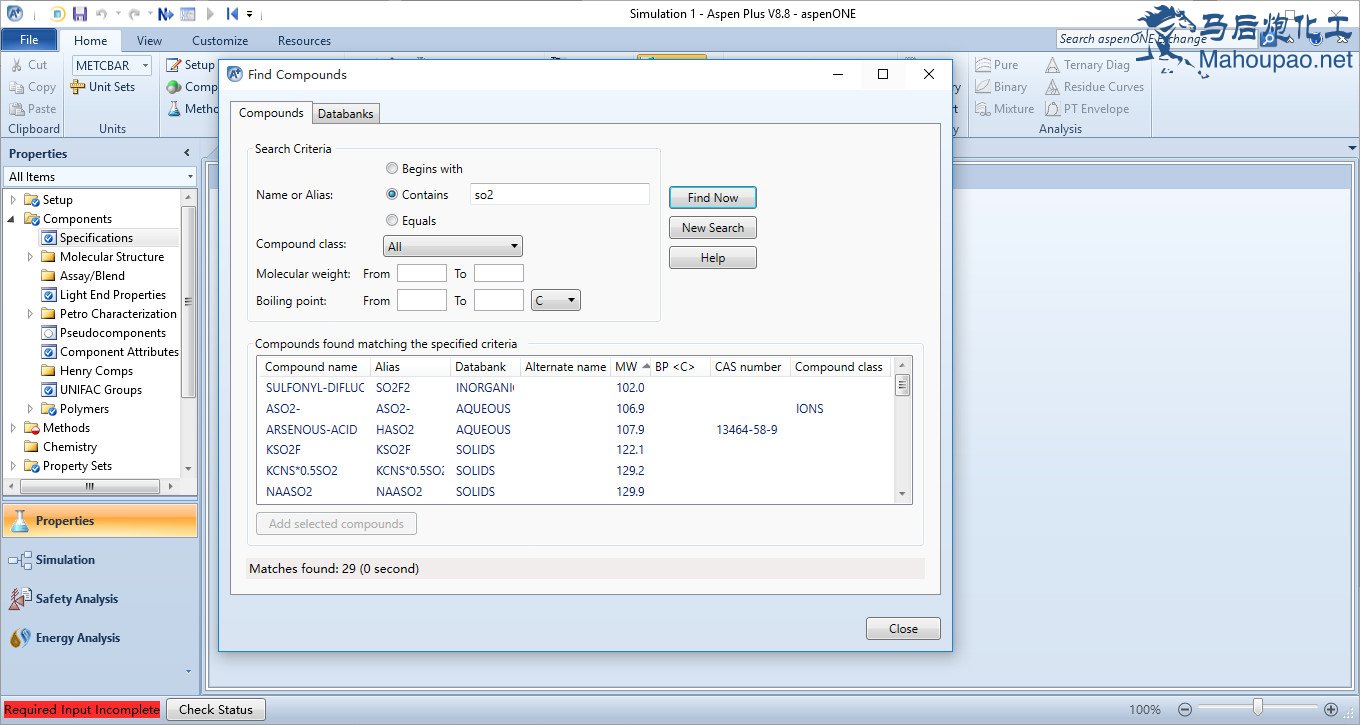1360x725 pixels.
Task: Collapse the Properties navigation pane arrow
Action: pyautogui.click(x=186, y=153)
